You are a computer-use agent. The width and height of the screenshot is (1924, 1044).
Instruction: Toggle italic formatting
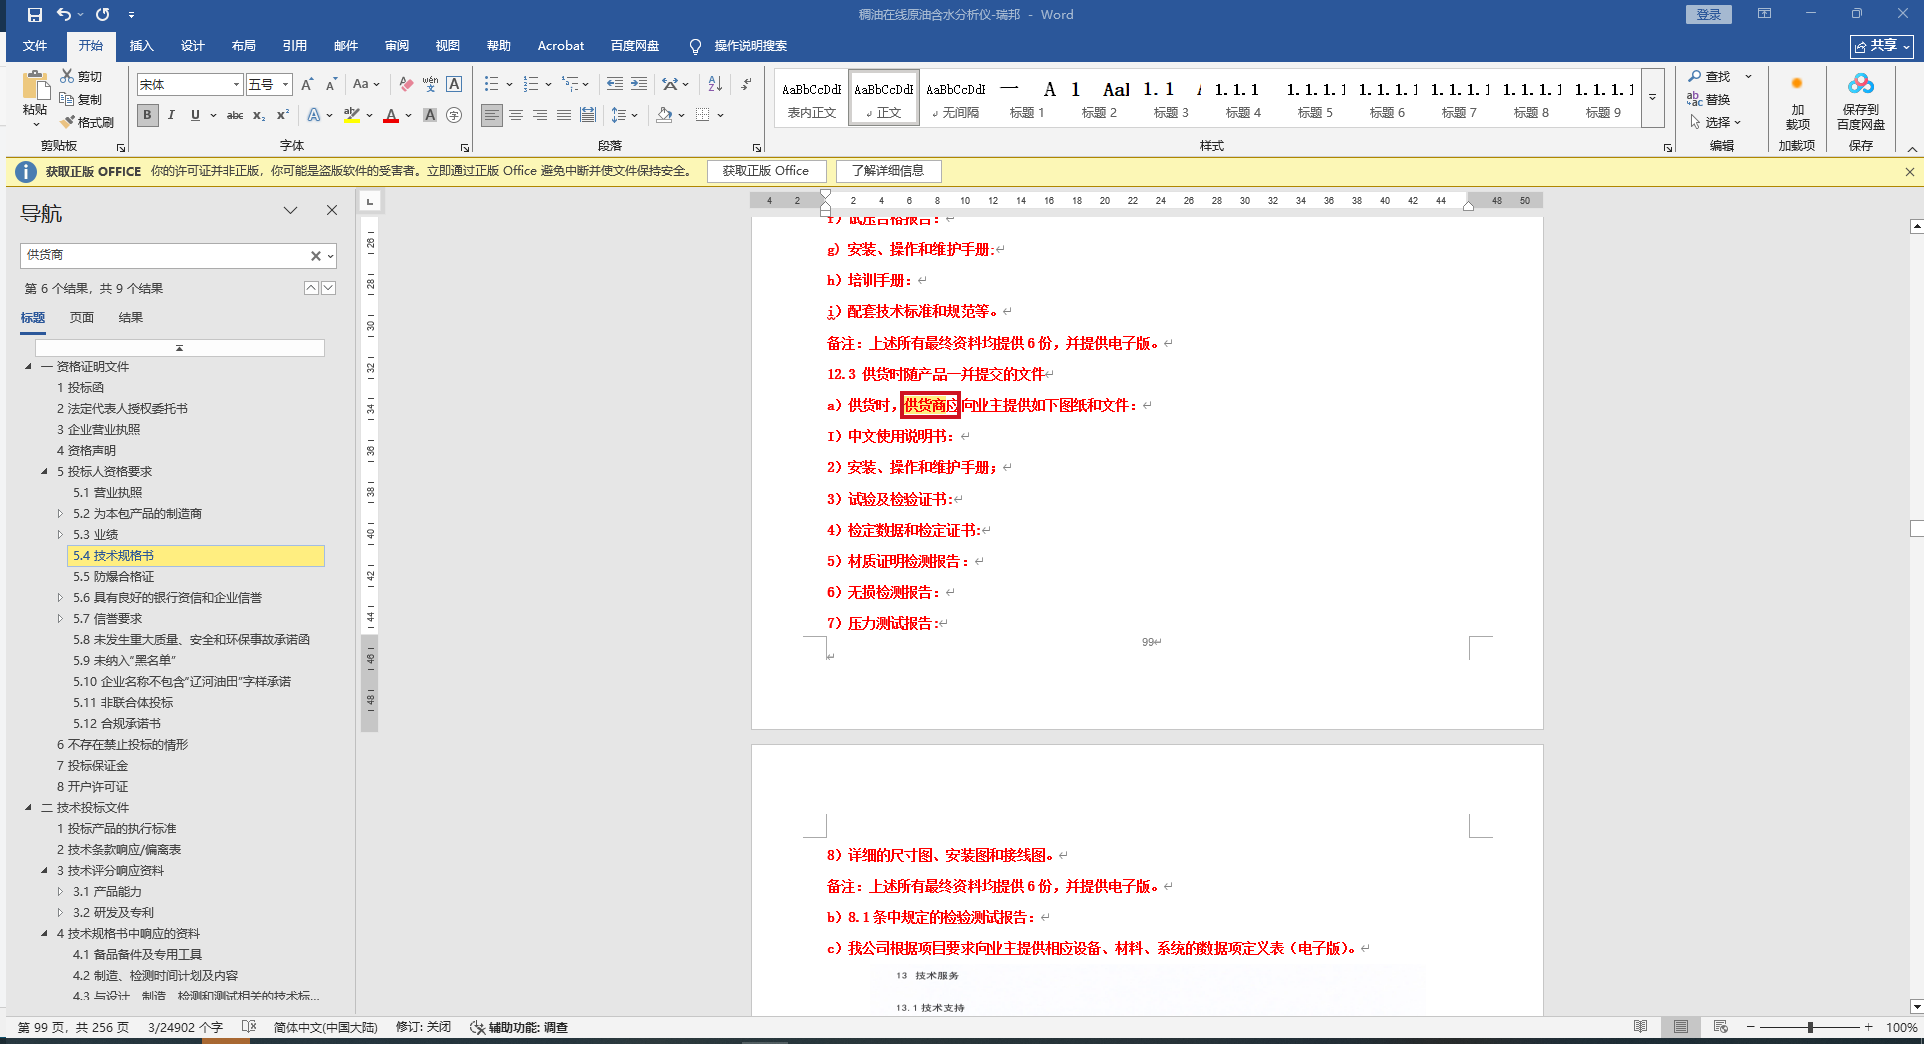(171, 115)
